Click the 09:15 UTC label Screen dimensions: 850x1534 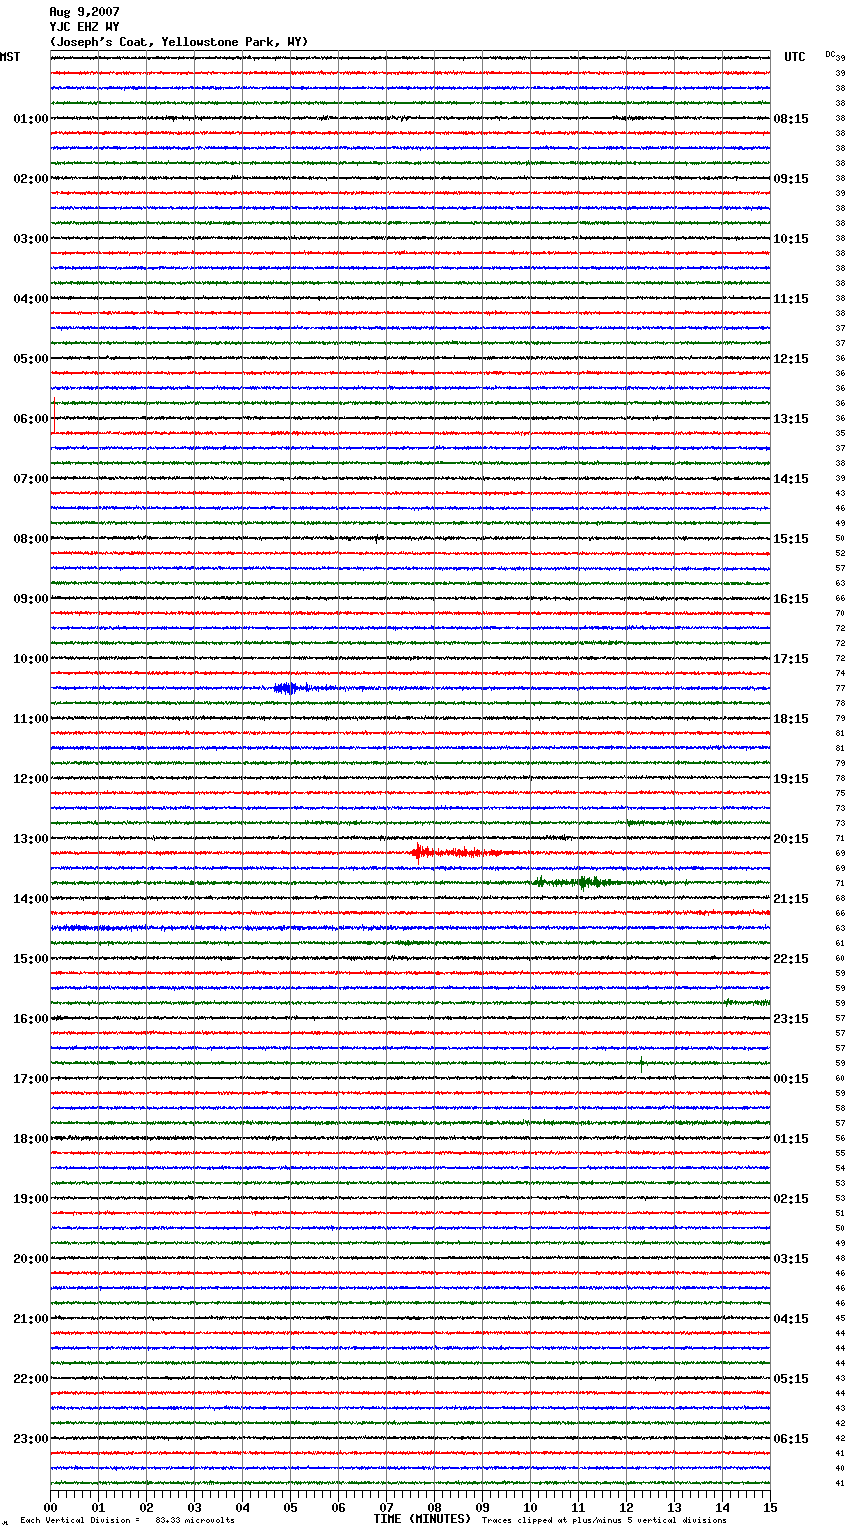pos(791,179)
